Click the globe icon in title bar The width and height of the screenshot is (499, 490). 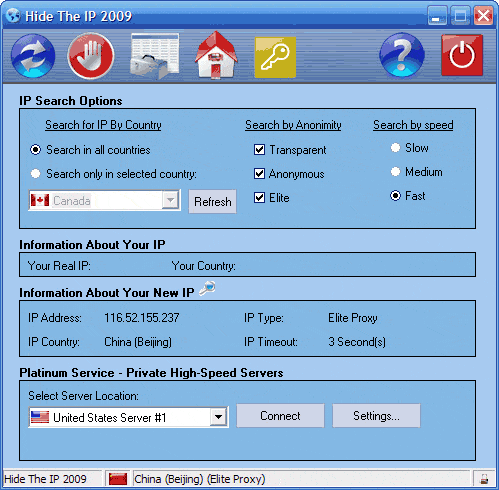click(x=13, y=16)
